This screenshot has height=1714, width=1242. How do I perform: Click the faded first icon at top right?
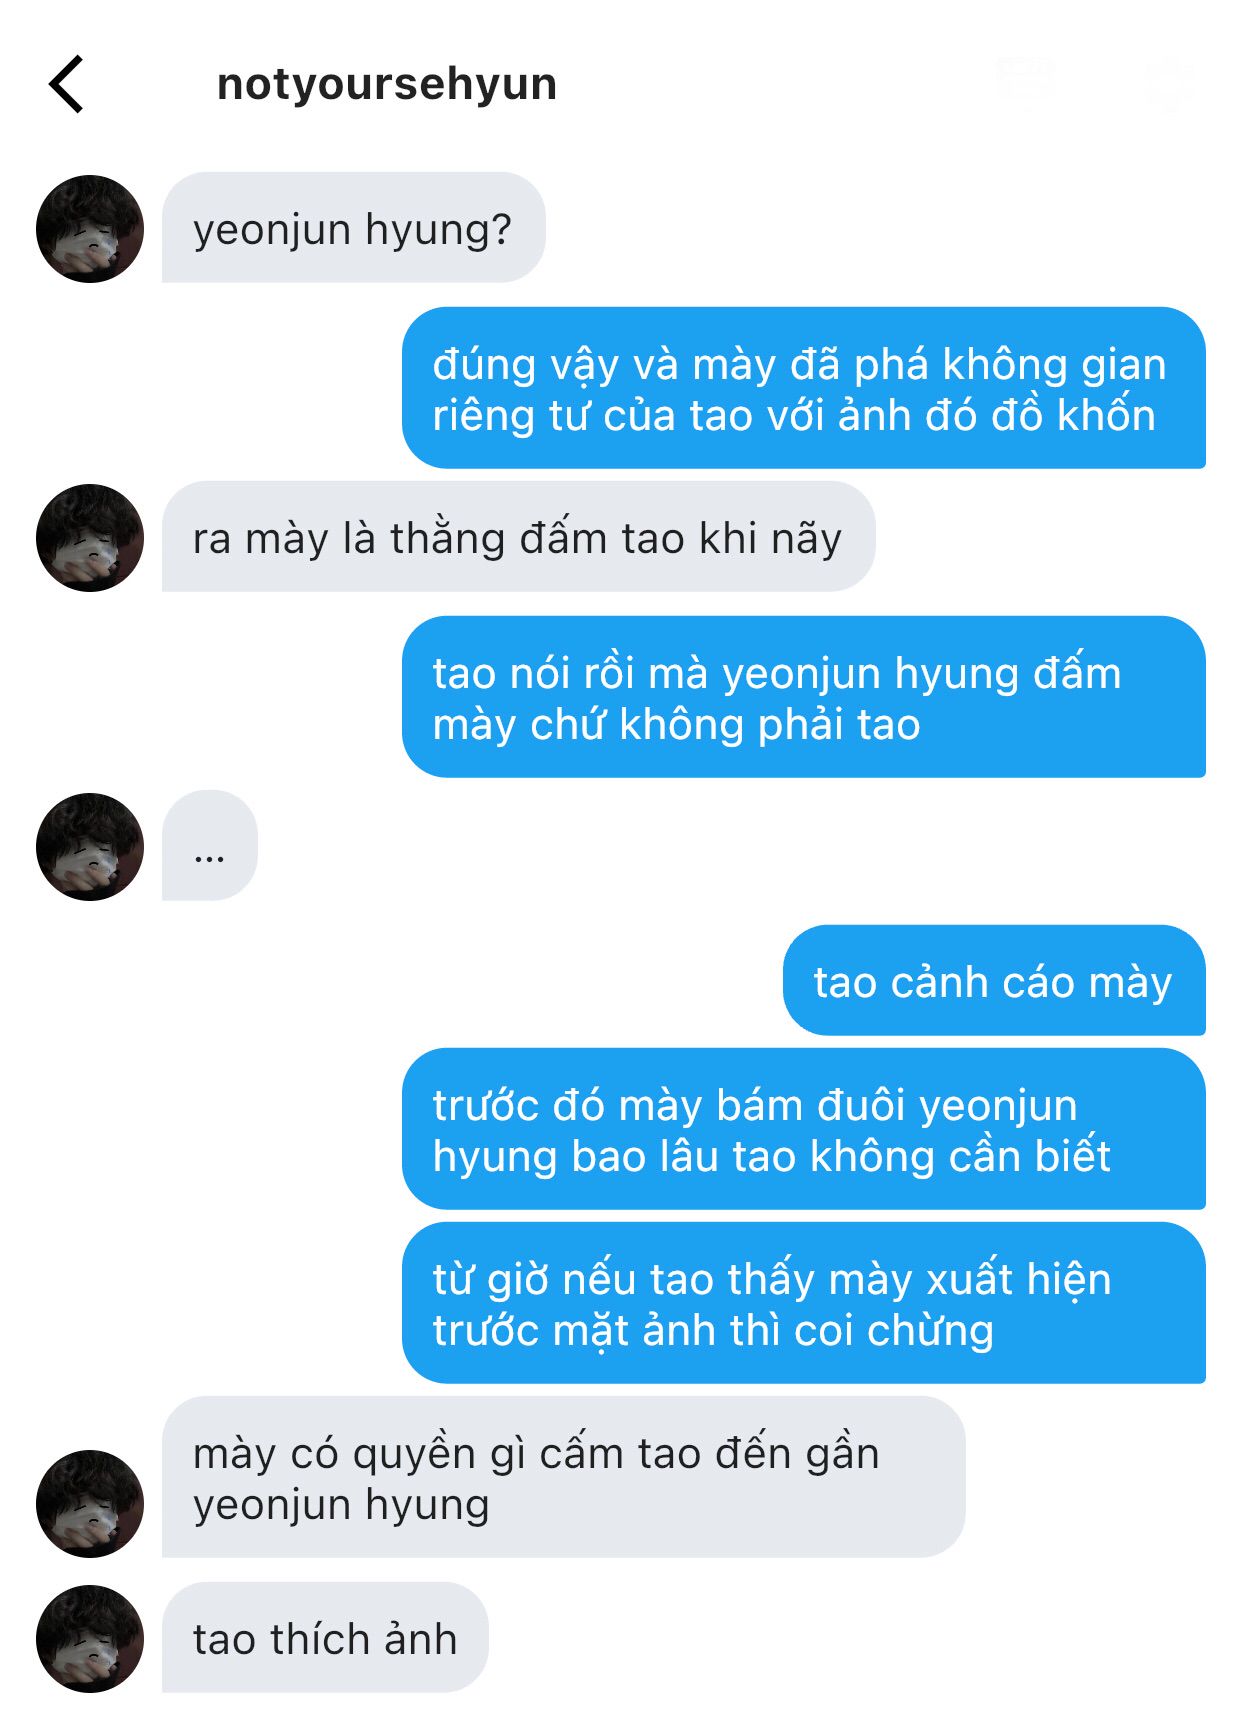[1025, 80]
